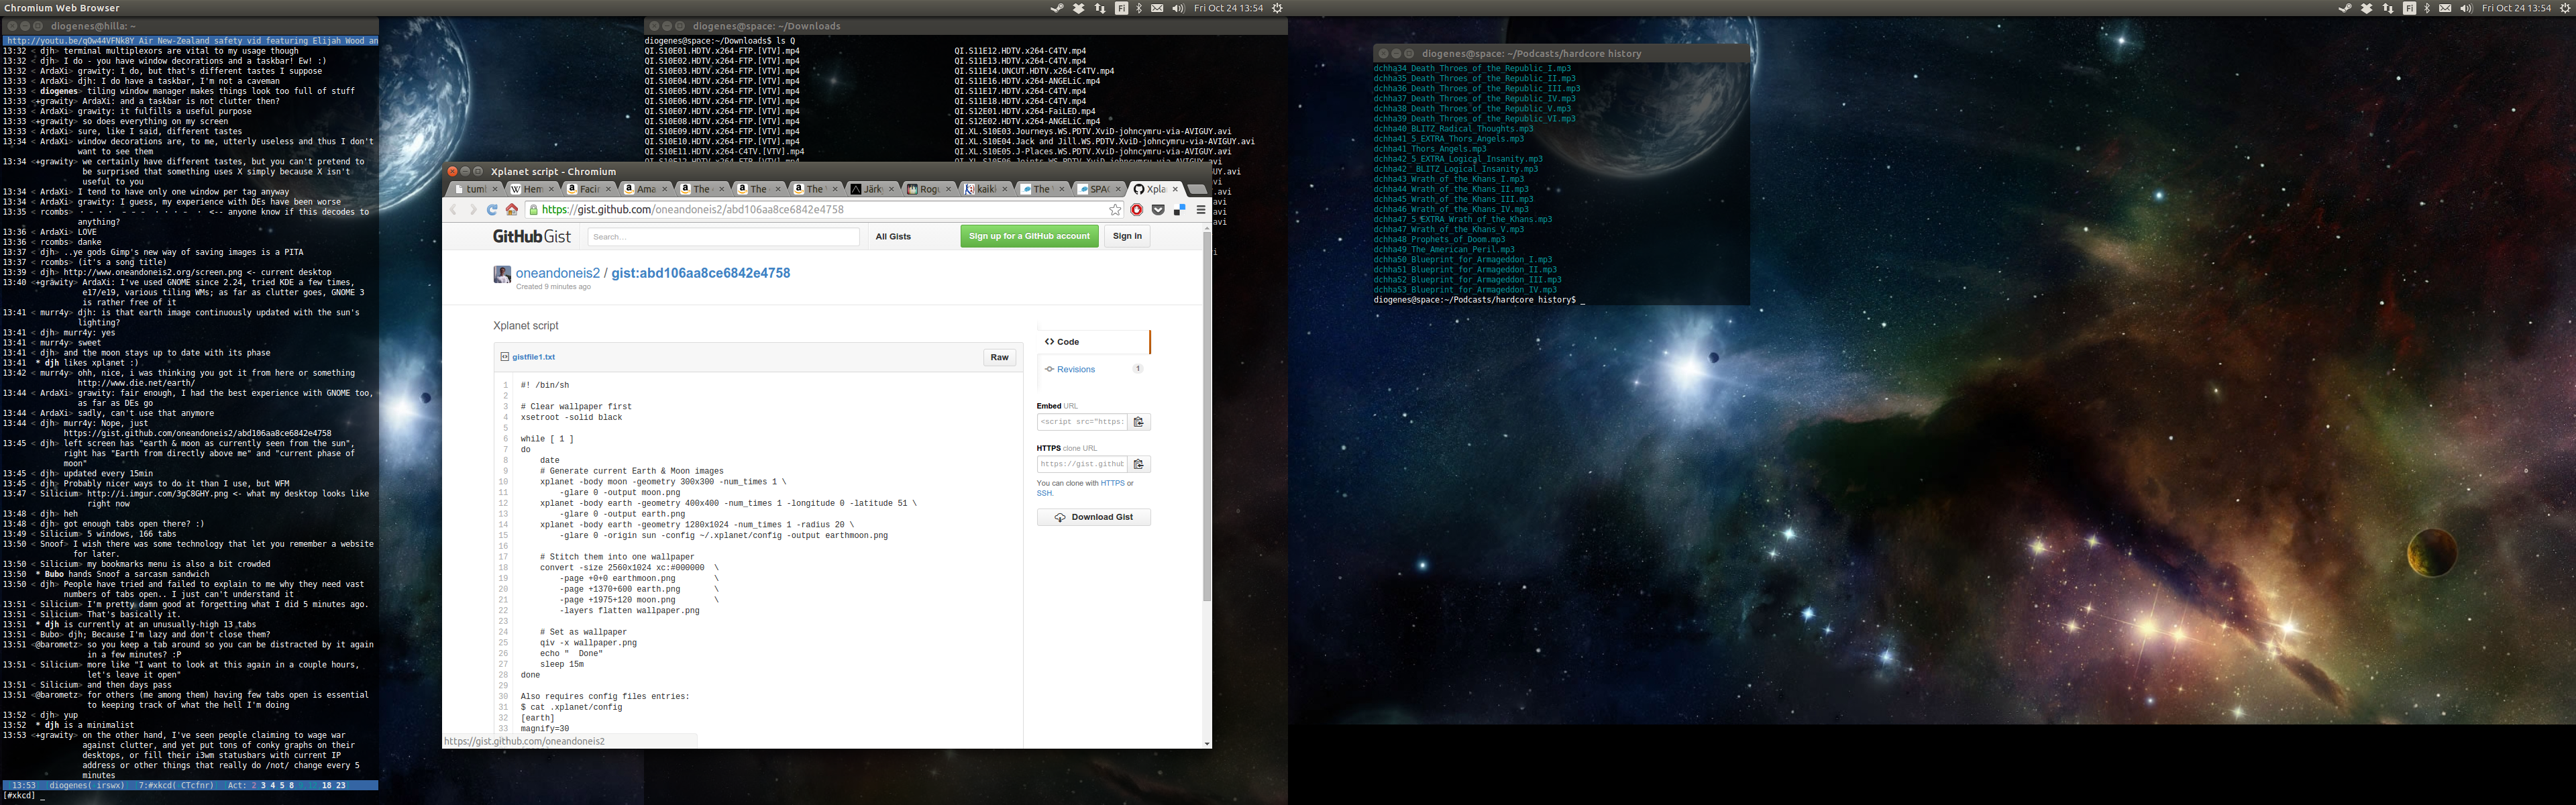This screenshot has height=805, width=2576.
Task: Open the session power gear, left panel
Action: [x=1277, y=8]
